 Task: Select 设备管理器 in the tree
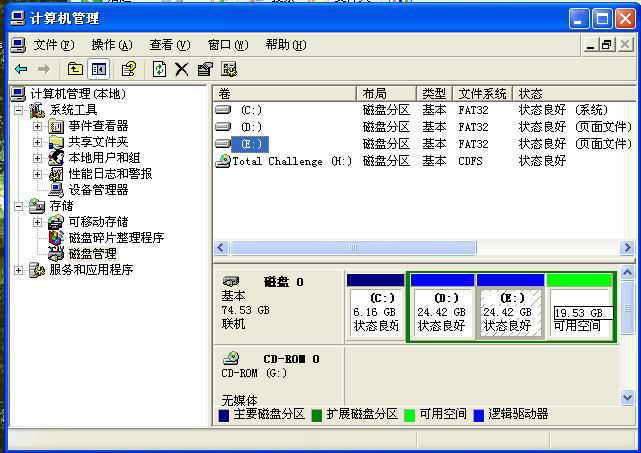pyautogui.click(x=97, y=190)
